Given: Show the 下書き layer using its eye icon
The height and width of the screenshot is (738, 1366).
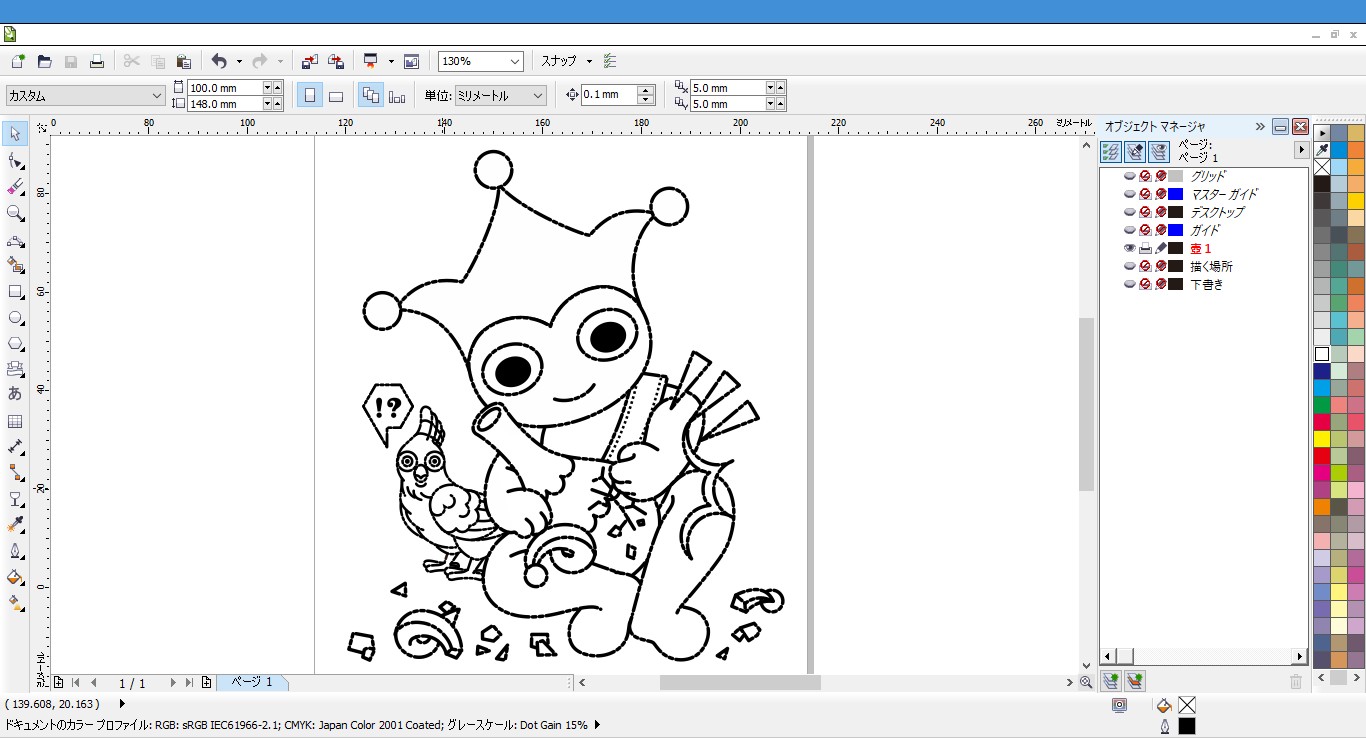Looking at the screenshot, I should (1130, 284).
